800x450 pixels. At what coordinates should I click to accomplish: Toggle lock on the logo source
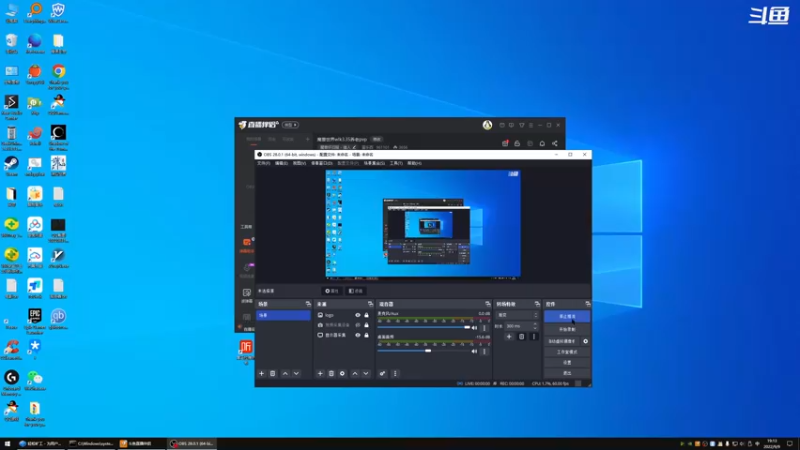[x=366, y=315]
